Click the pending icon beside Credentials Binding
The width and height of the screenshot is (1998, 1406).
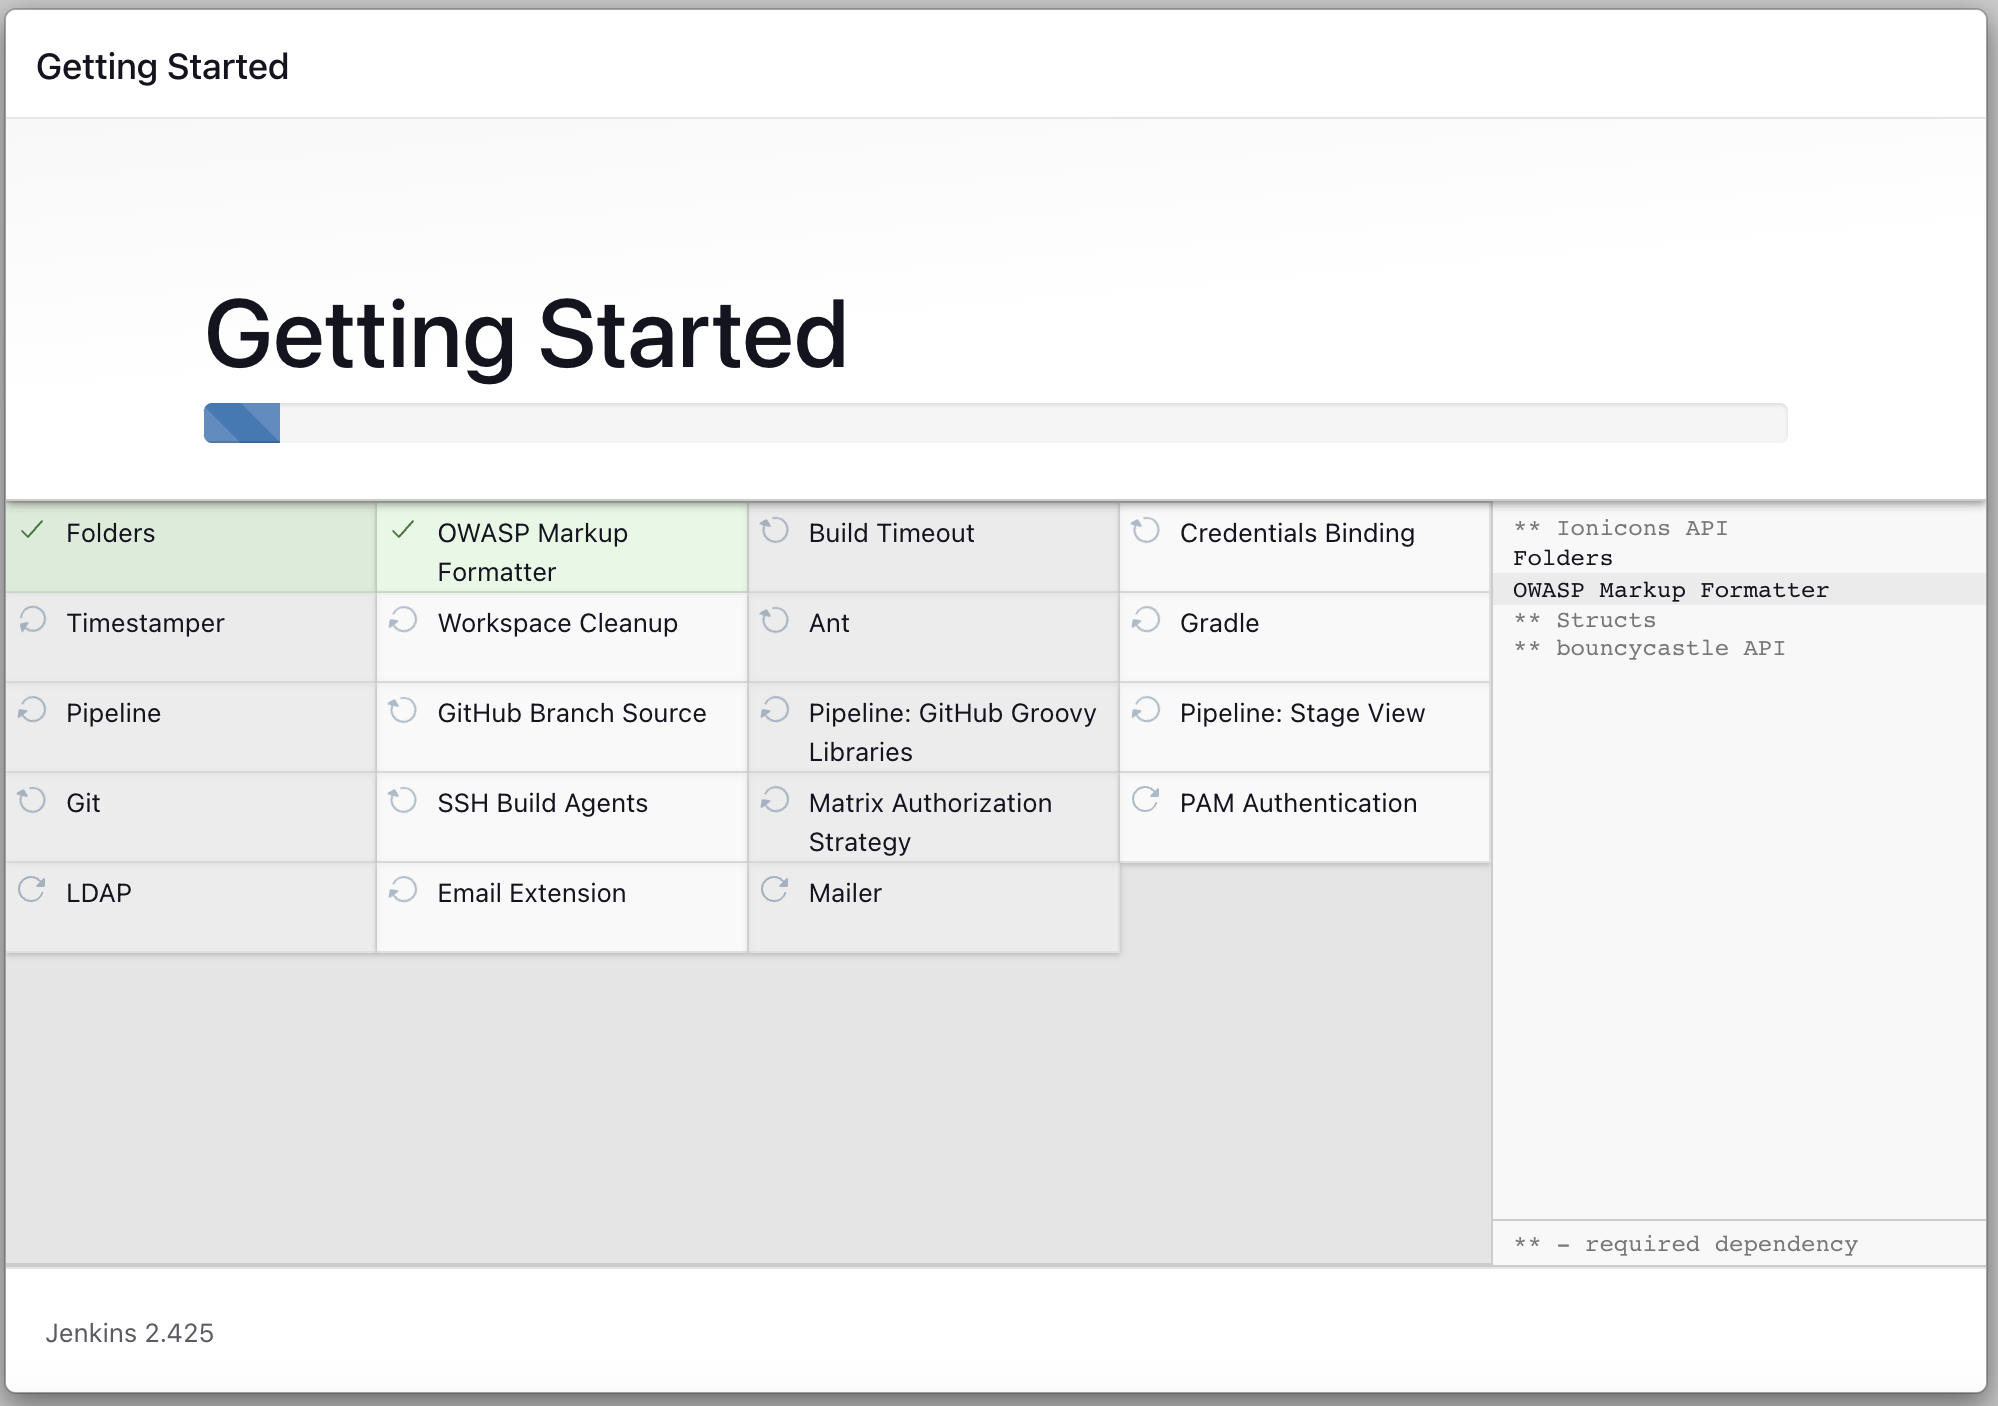click(1146, 530)
